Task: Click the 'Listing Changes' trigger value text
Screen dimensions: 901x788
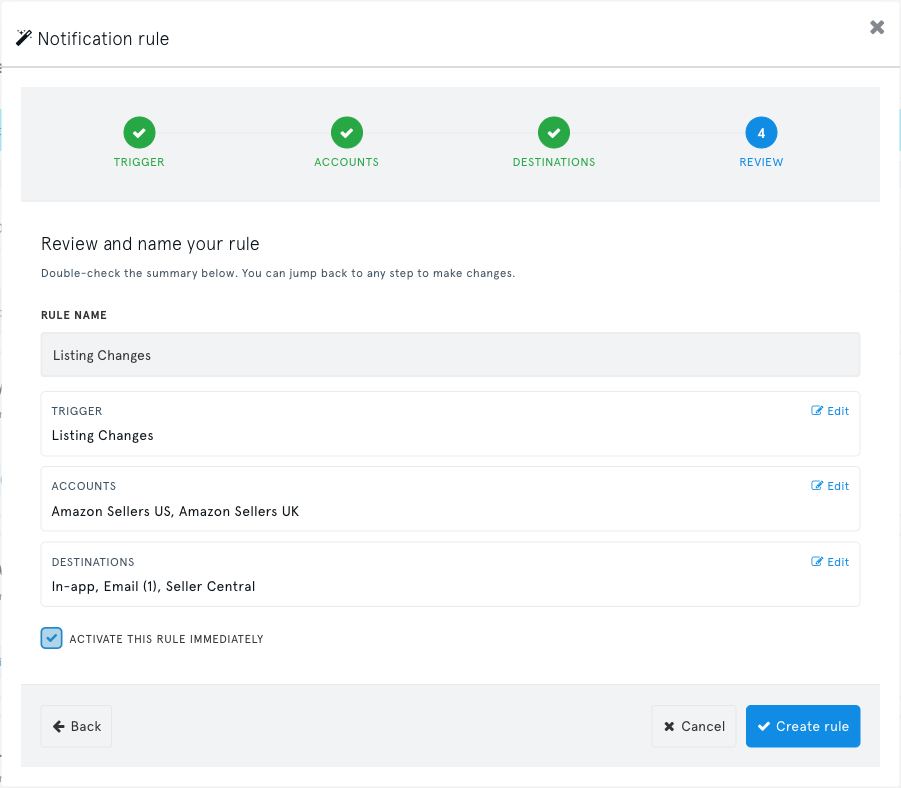Action: point(103,436)
